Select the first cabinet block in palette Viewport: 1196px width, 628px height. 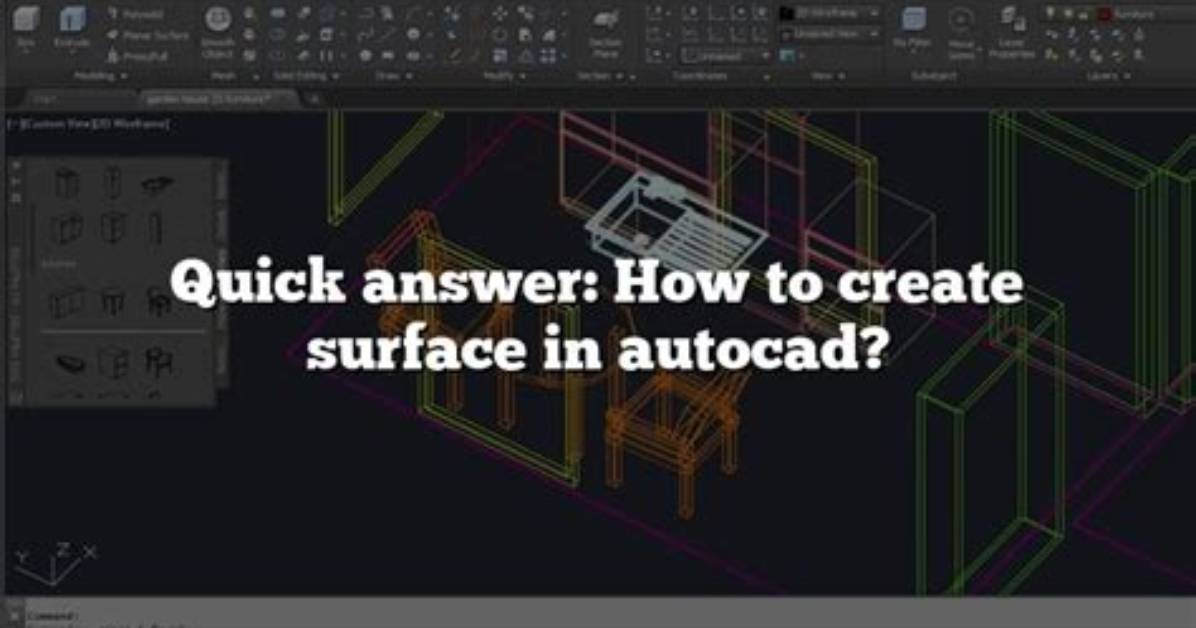click(67, 183)
